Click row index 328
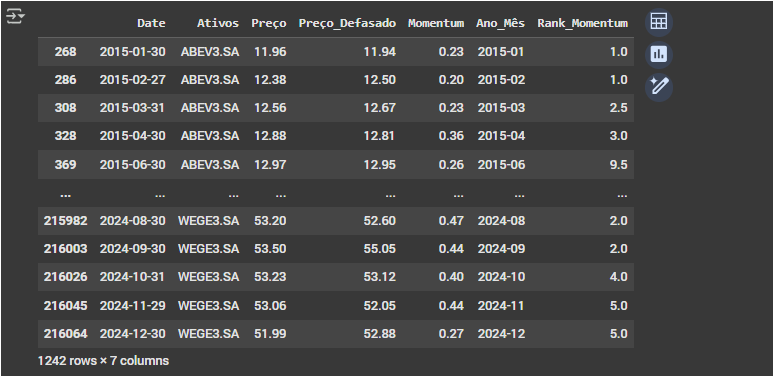 [x=65, y=136]
